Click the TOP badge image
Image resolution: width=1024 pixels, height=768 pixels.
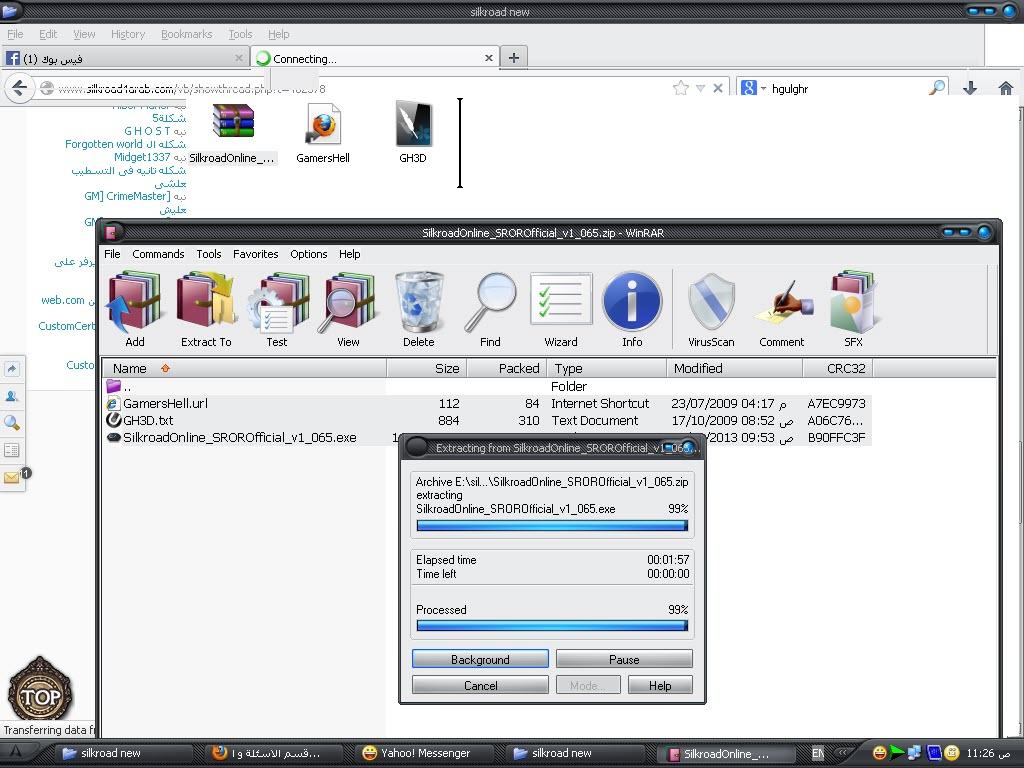40,689
